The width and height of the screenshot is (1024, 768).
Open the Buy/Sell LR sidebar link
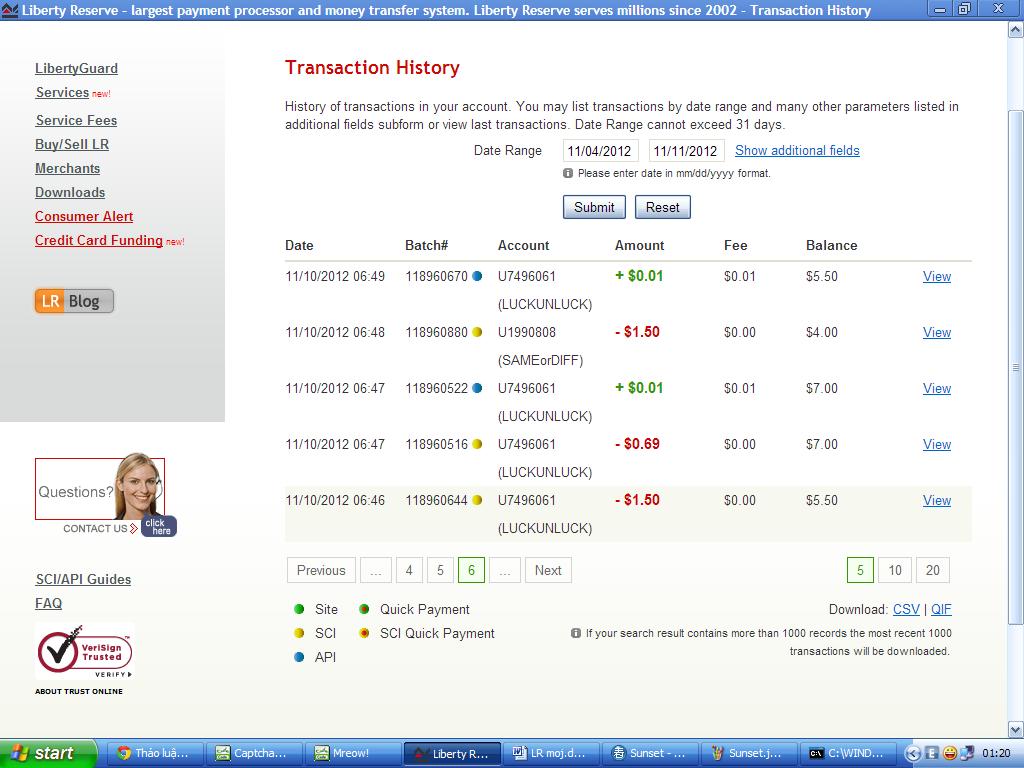point(72,144)
